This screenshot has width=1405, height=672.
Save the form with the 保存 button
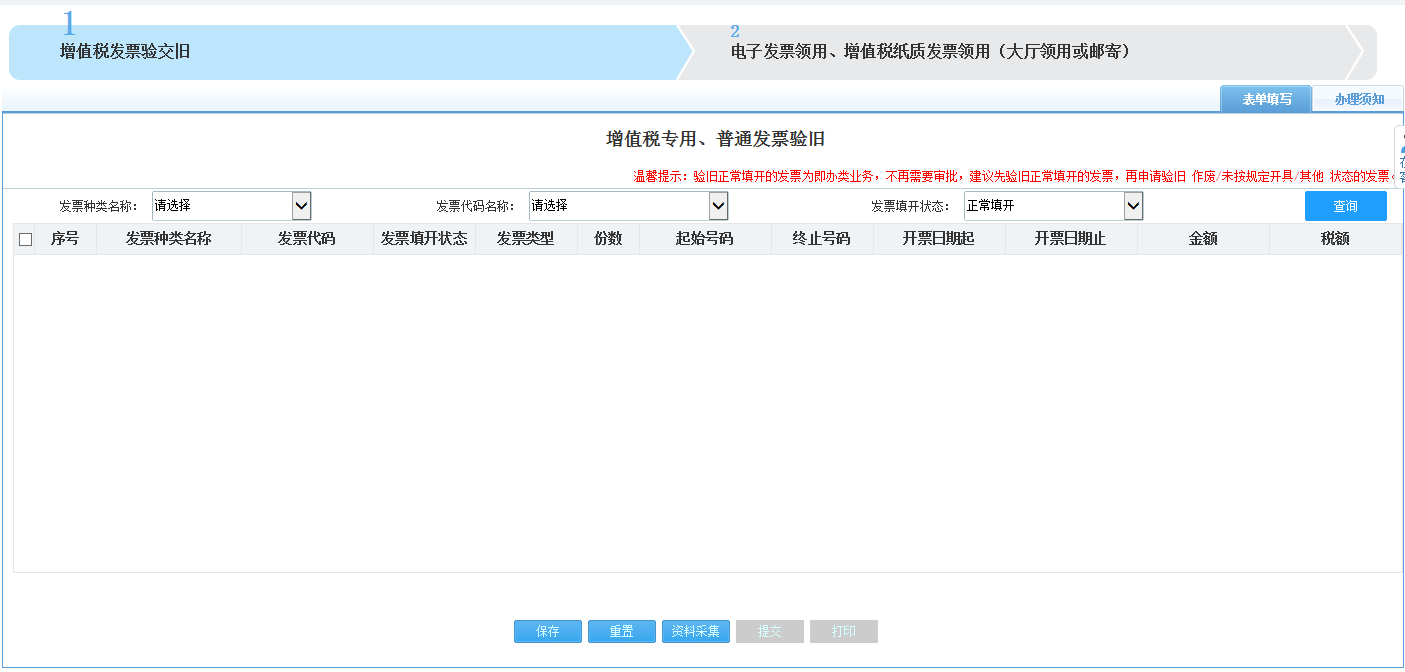(x=547, y=631)
